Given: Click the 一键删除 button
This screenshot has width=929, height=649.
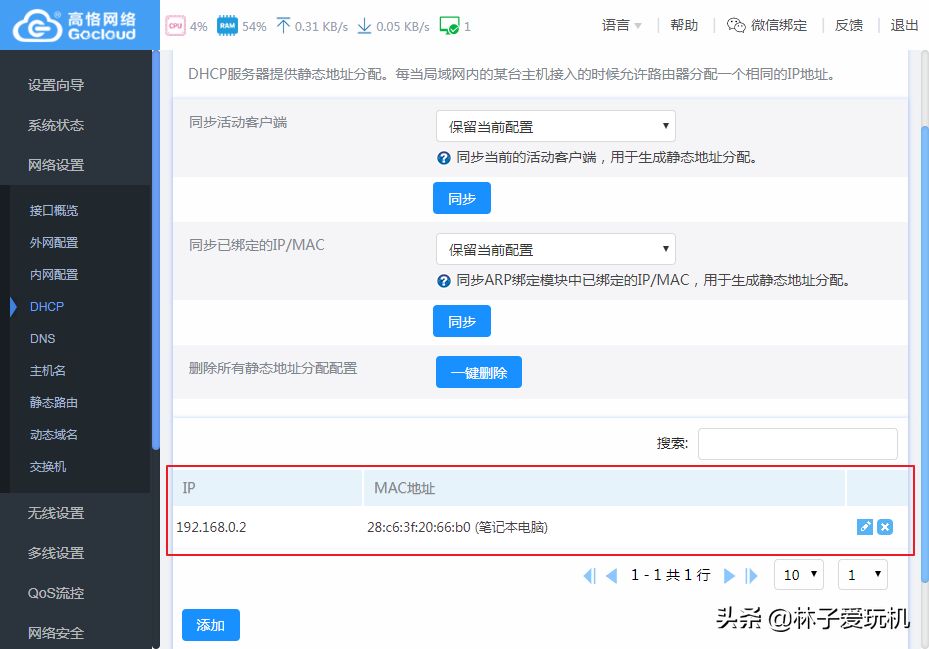Looking at the screenshot, I should point(479,372).
